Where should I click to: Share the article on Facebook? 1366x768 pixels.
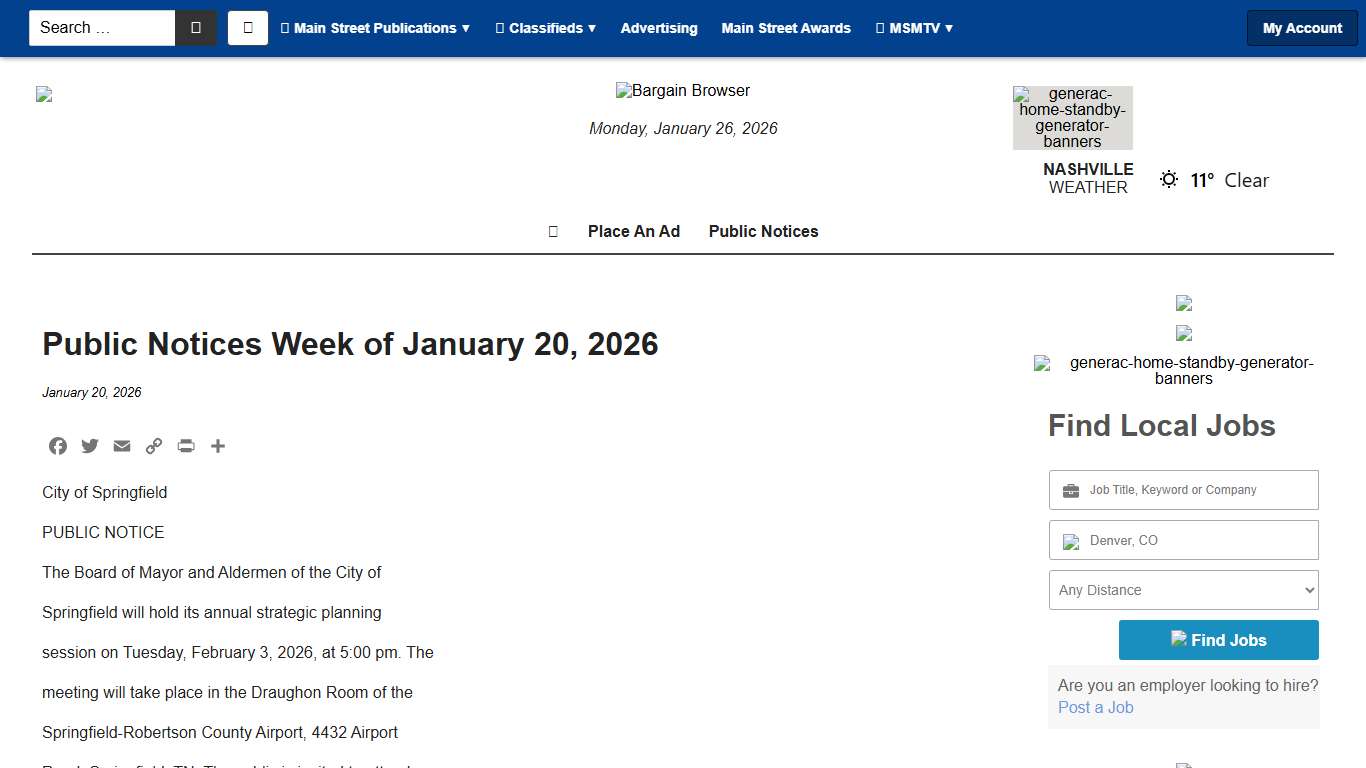57,446
